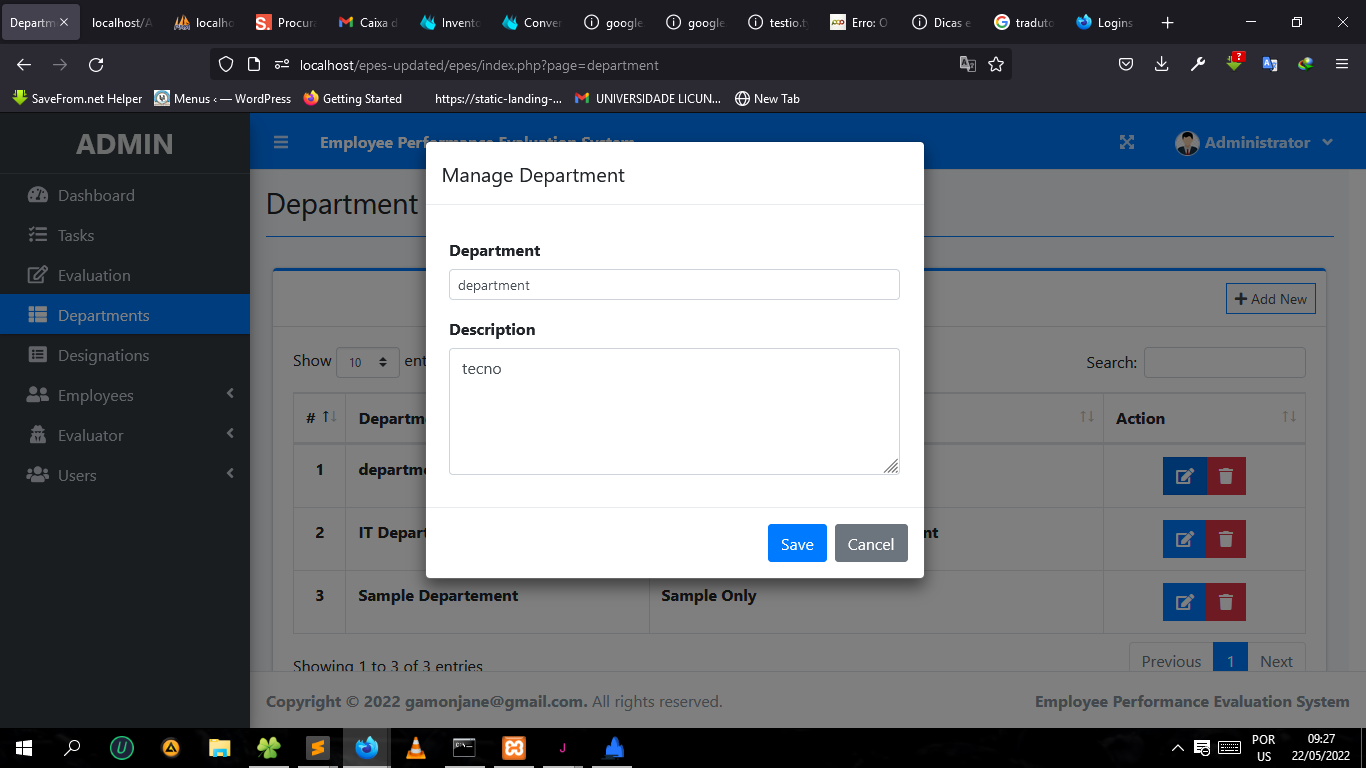
Task: Reload the page in the browser
Action: pos(96,65)
